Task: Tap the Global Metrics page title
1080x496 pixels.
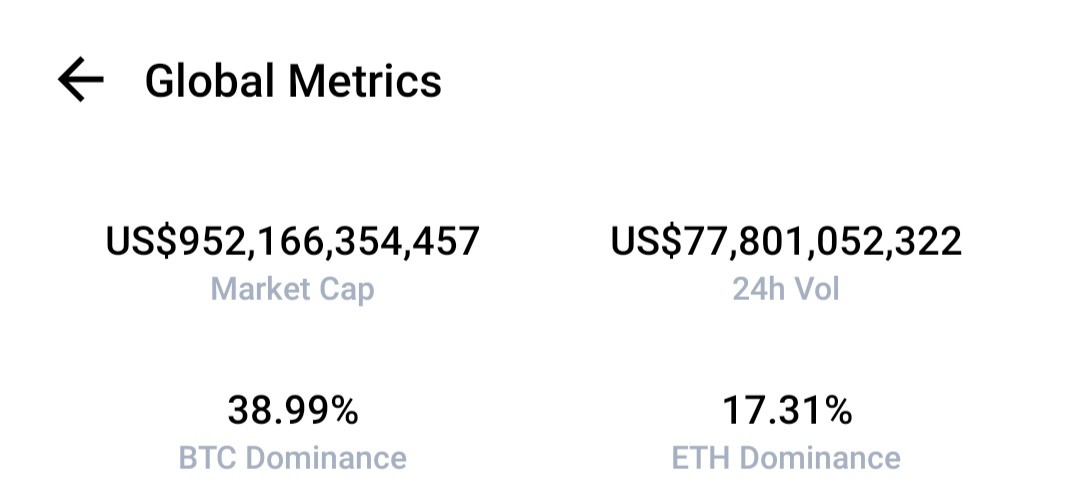Action: click(293, 81)
